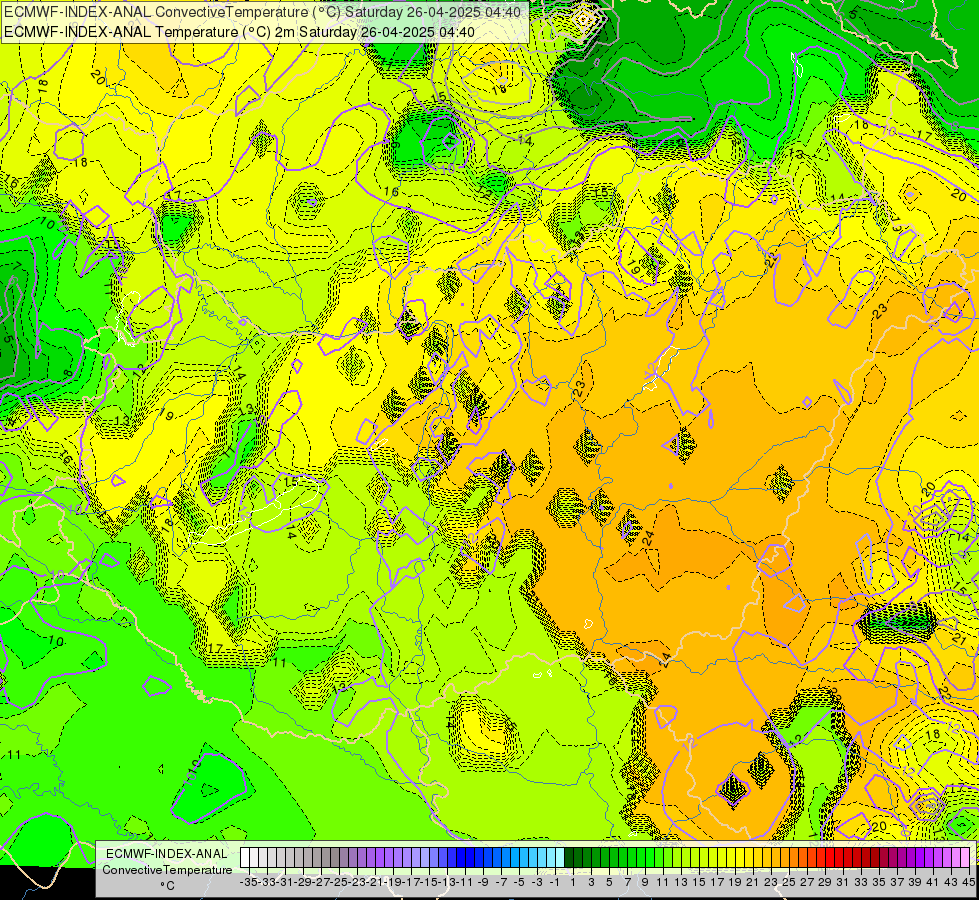Select the white legend swatch above -35
This screenshot has height=900, width=979.
(245, 857)
